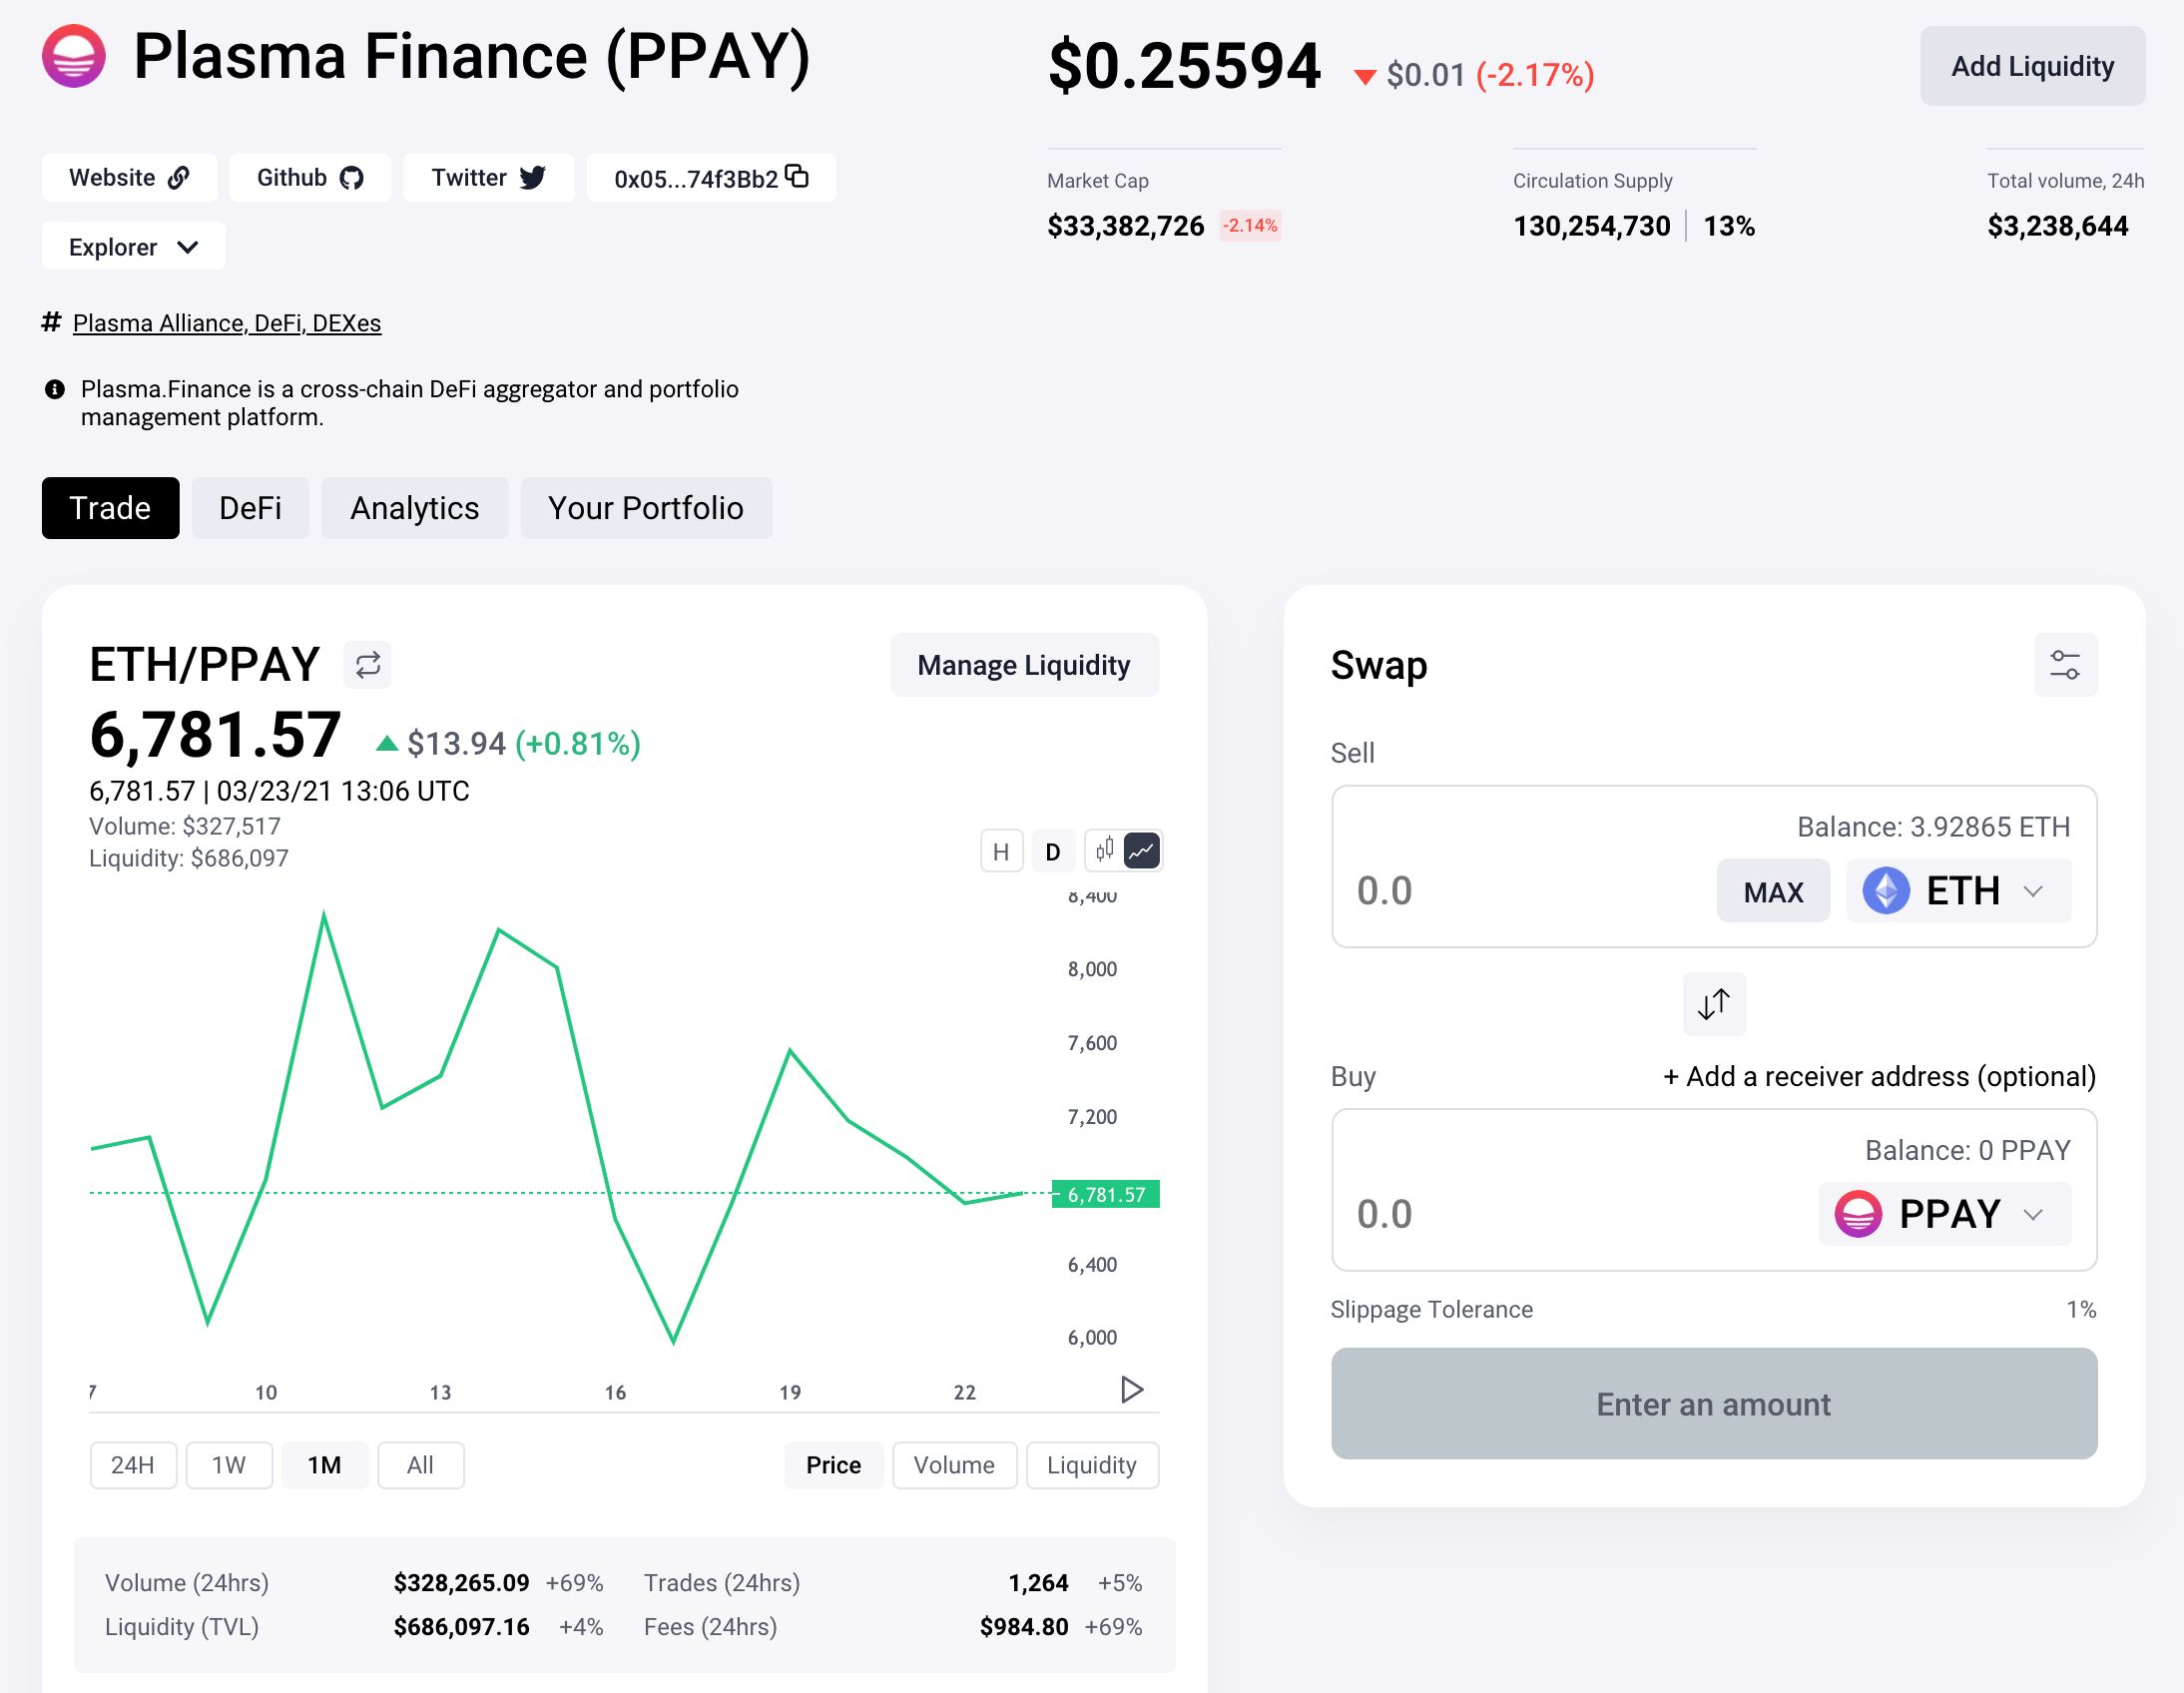Open swap settings sliders icon

point(2064,665)
